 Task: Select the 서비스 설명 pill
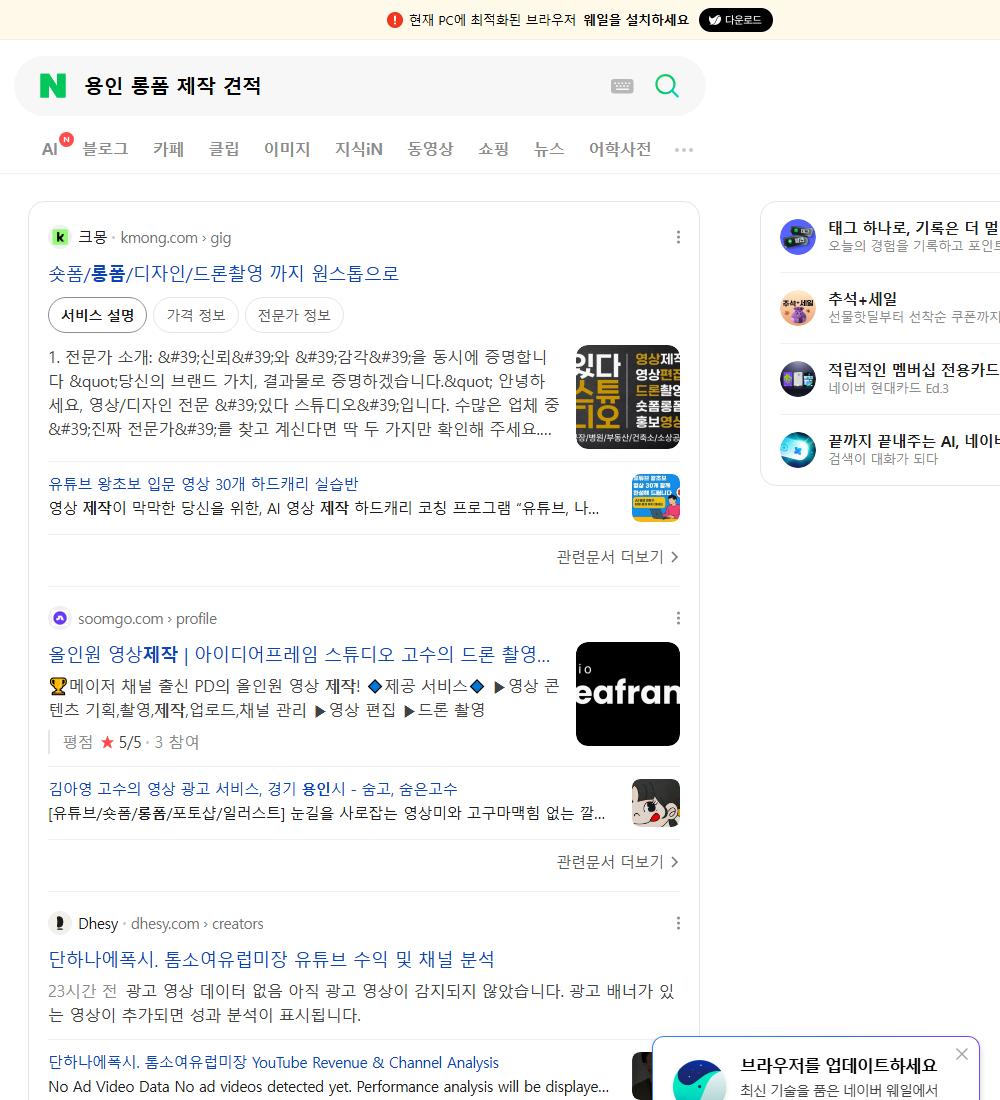98,315
